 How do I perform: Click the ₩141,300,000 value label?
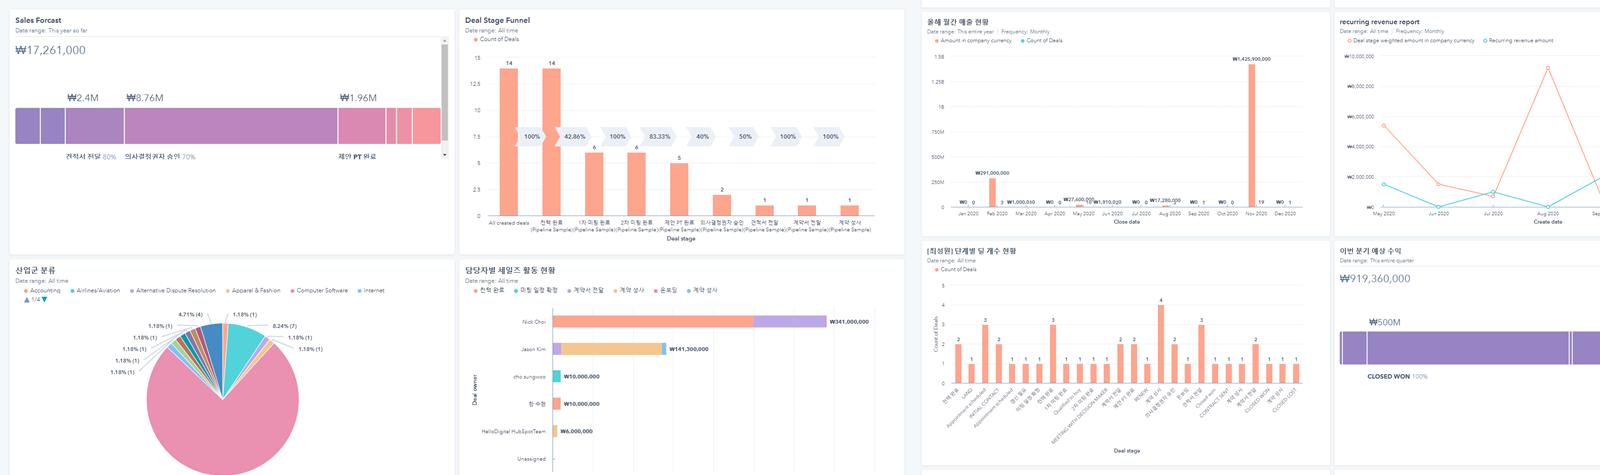point(688,349)
